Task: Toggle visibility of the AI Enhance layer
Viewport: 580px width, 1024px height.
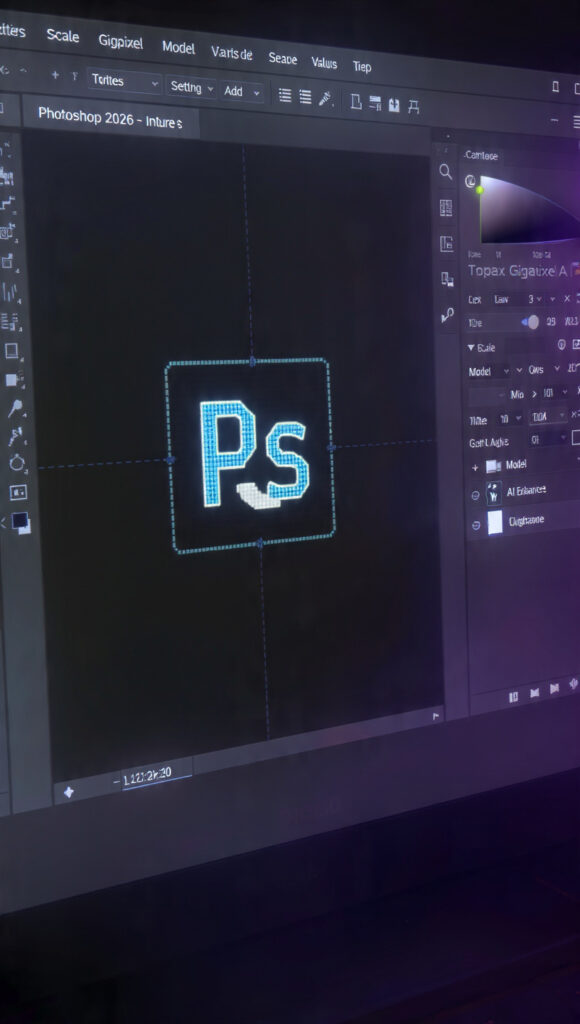Action: 475,496
